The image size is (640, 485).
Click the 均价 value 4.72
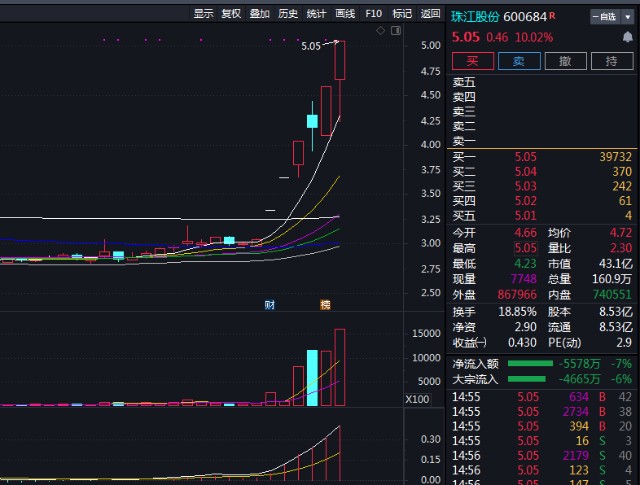click(621, 233)
